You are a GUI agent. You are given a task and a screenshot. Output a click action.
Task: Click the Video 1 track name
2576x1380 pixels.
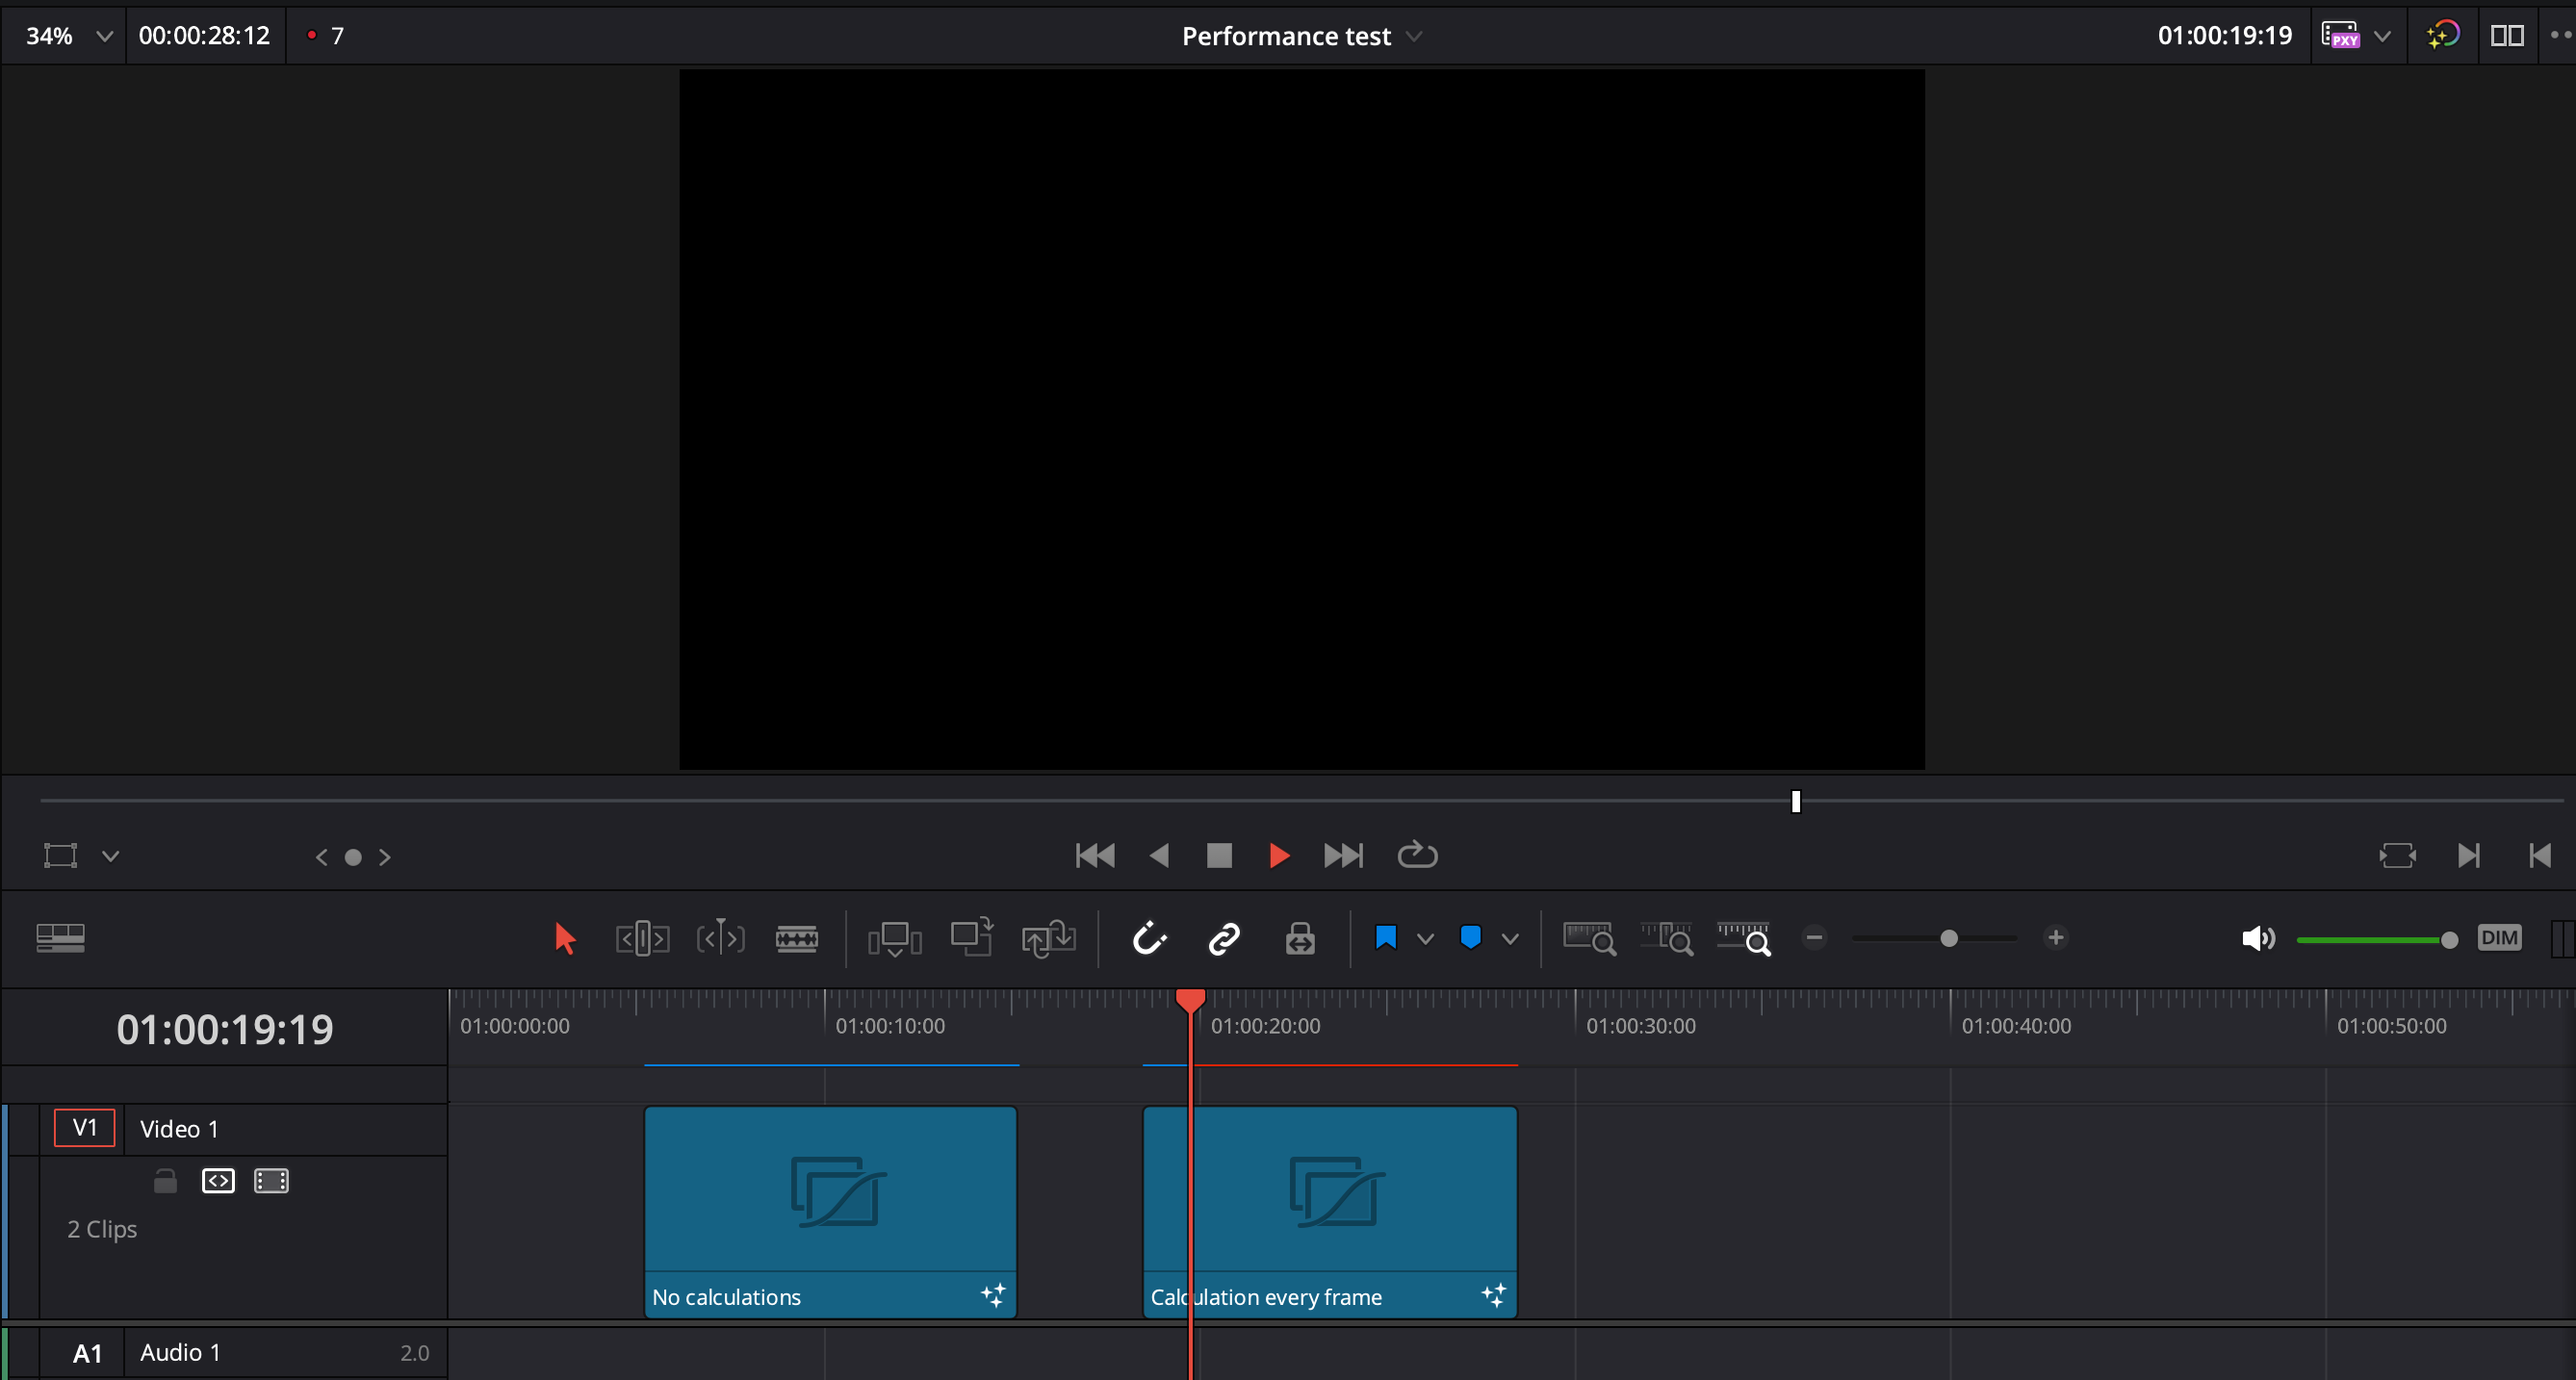point(179,1129)
